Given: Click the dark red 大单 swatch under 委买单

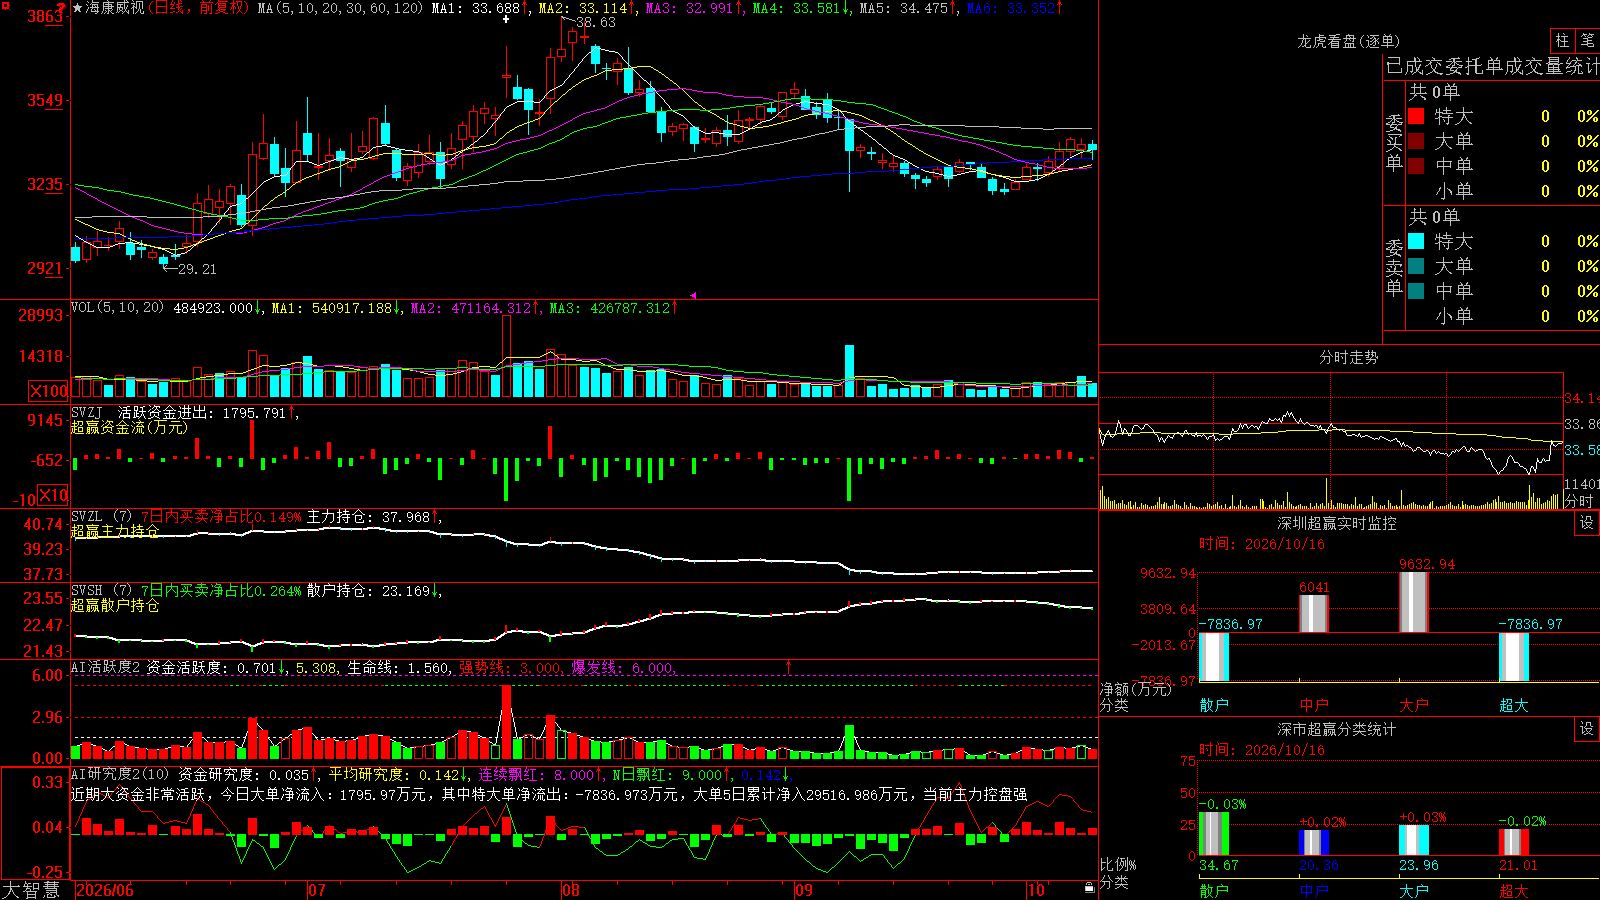Looking at the screenshot, I should coord(1416,141).
